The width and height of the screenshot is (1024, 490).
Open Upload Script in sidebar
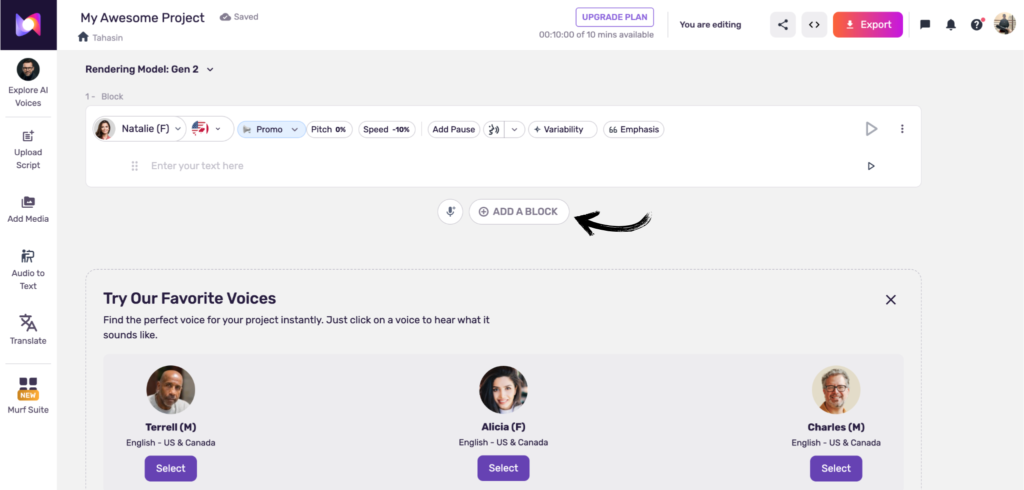click(28, 150)
